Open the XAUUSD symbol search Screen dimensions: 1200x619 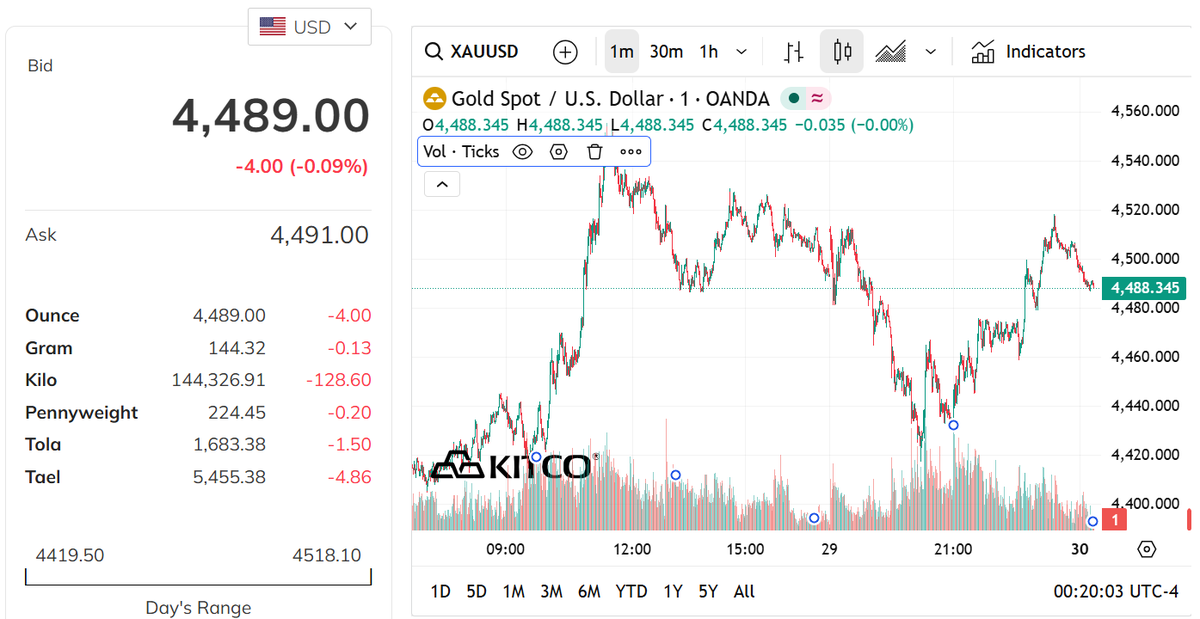pos(472,52)
